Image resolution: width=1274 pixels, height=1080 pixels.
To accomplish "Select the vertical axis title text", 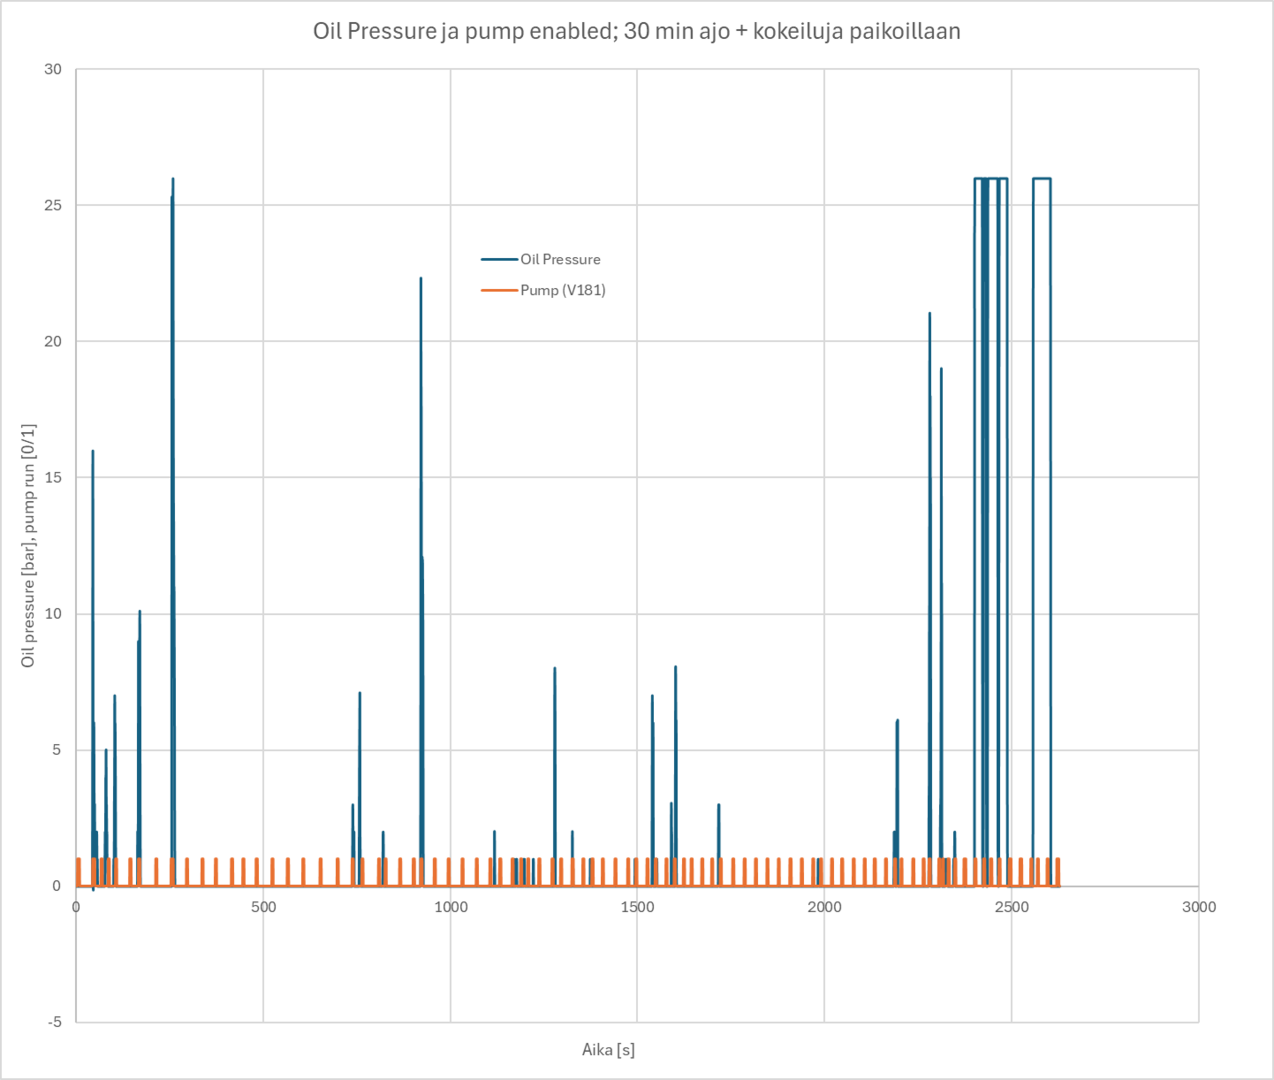I will pos(28,545).
